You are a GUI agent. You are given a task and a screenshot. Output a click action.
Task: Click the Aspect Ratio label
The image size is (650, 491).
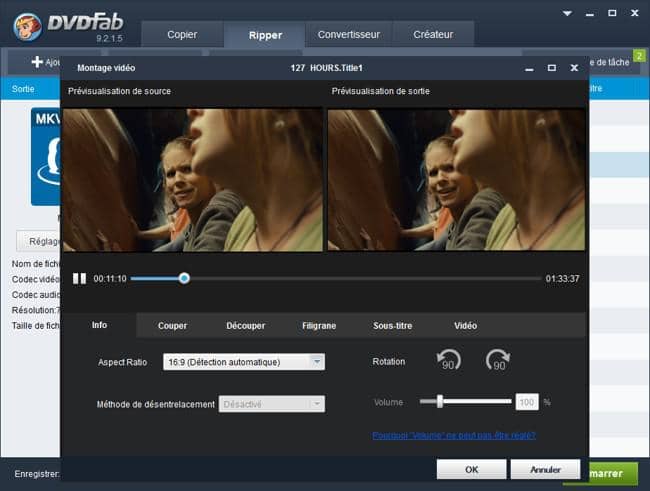pos(122,362)
